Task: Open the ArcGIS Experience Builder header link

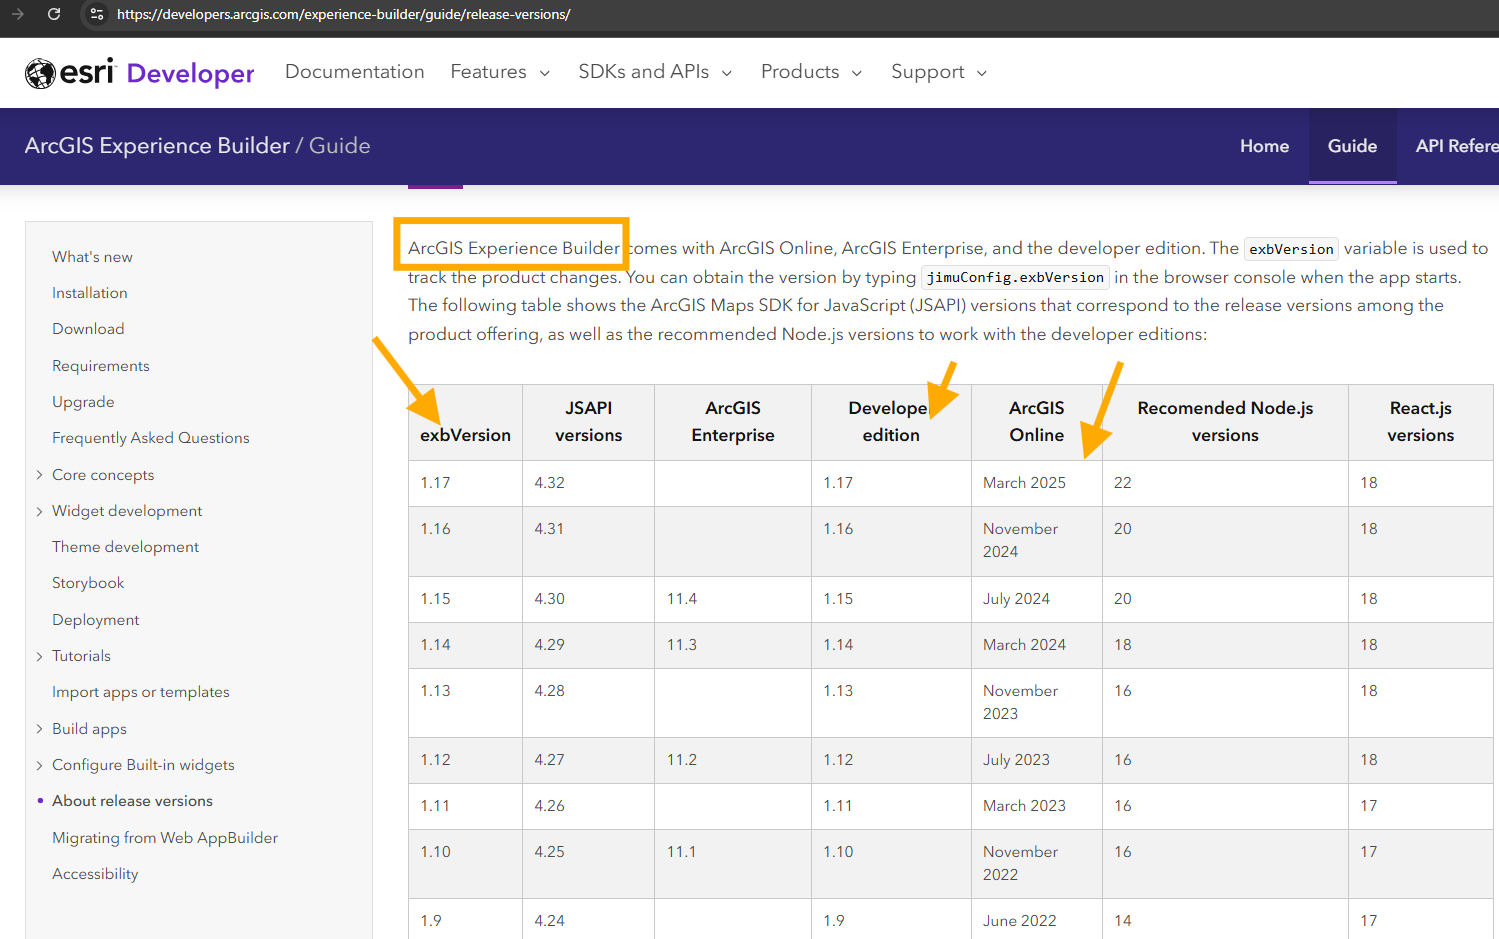Action: tap(157, 146)
